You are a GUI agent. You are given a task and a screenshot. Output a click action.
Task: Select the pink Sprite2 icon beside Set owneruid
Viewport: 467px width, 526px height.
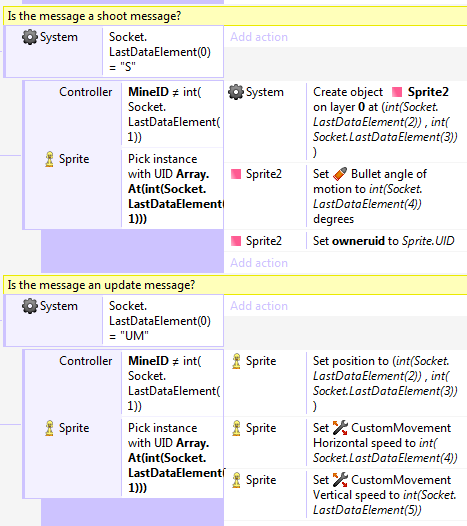(x=236, y=241)
